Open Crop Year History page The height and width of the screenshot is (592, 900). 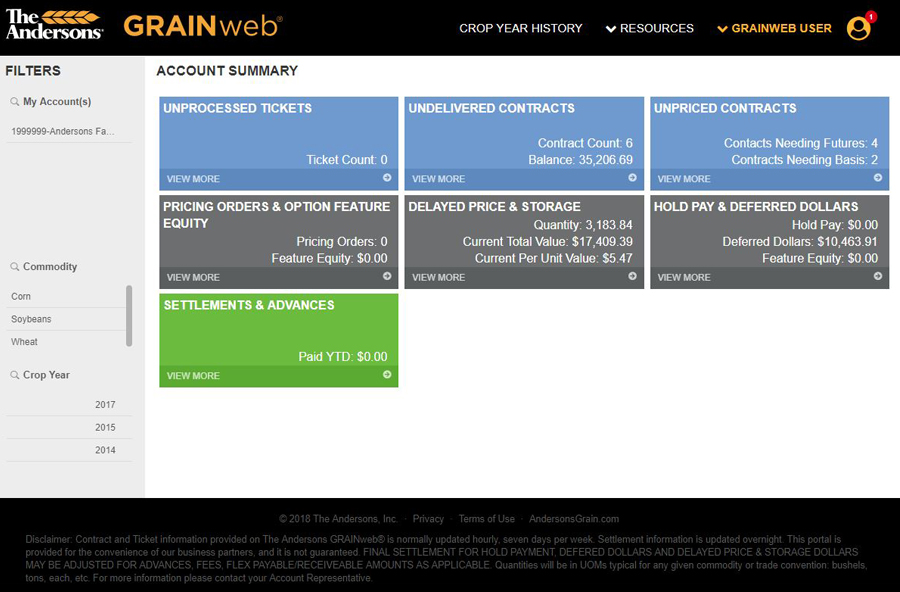pyautogui.click(x=521, y=29)
